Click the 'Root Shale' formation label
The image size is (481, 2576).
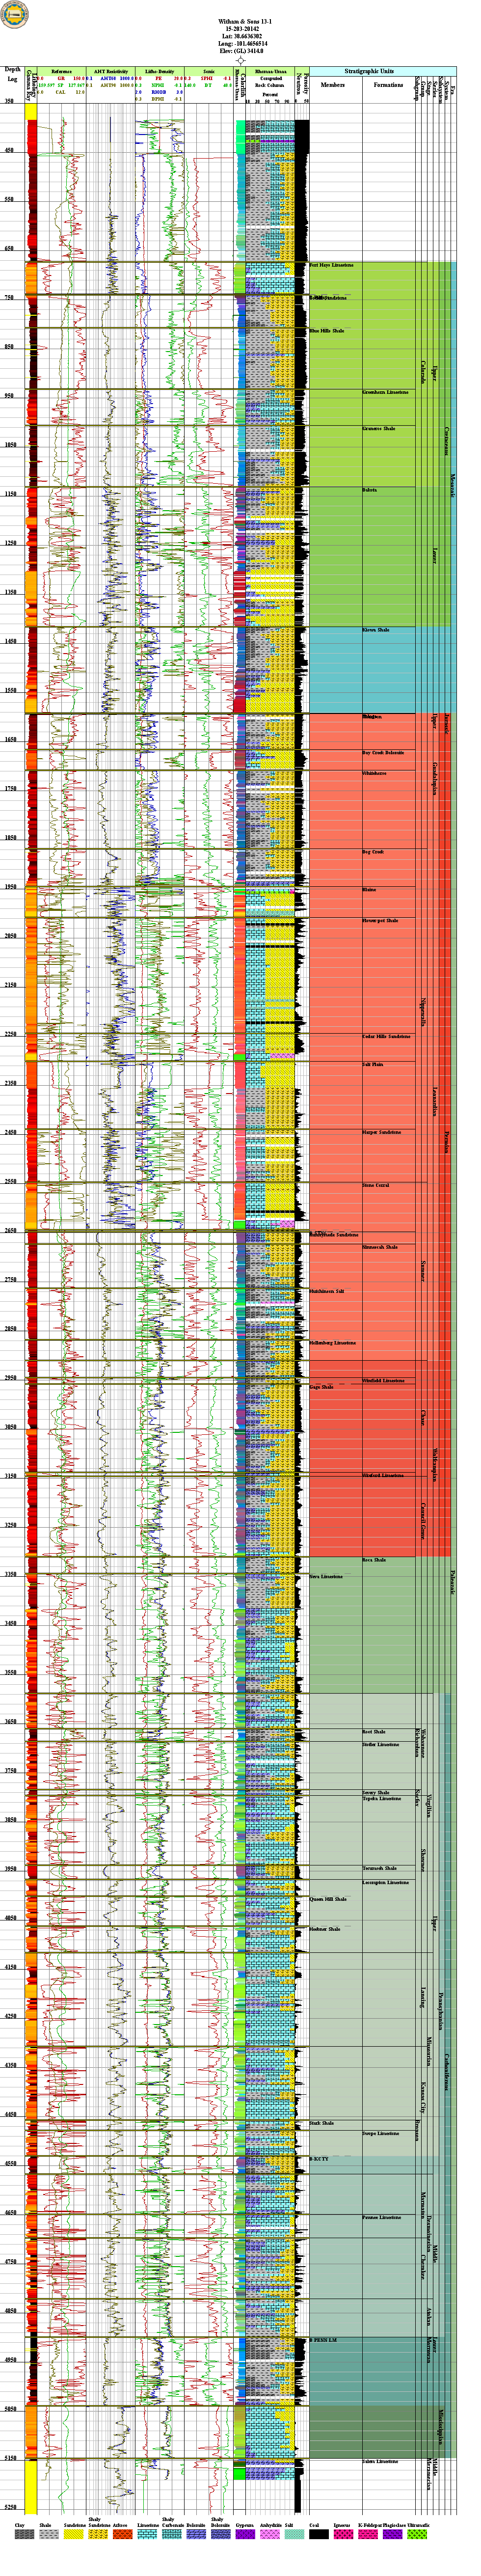(373, 1732)
